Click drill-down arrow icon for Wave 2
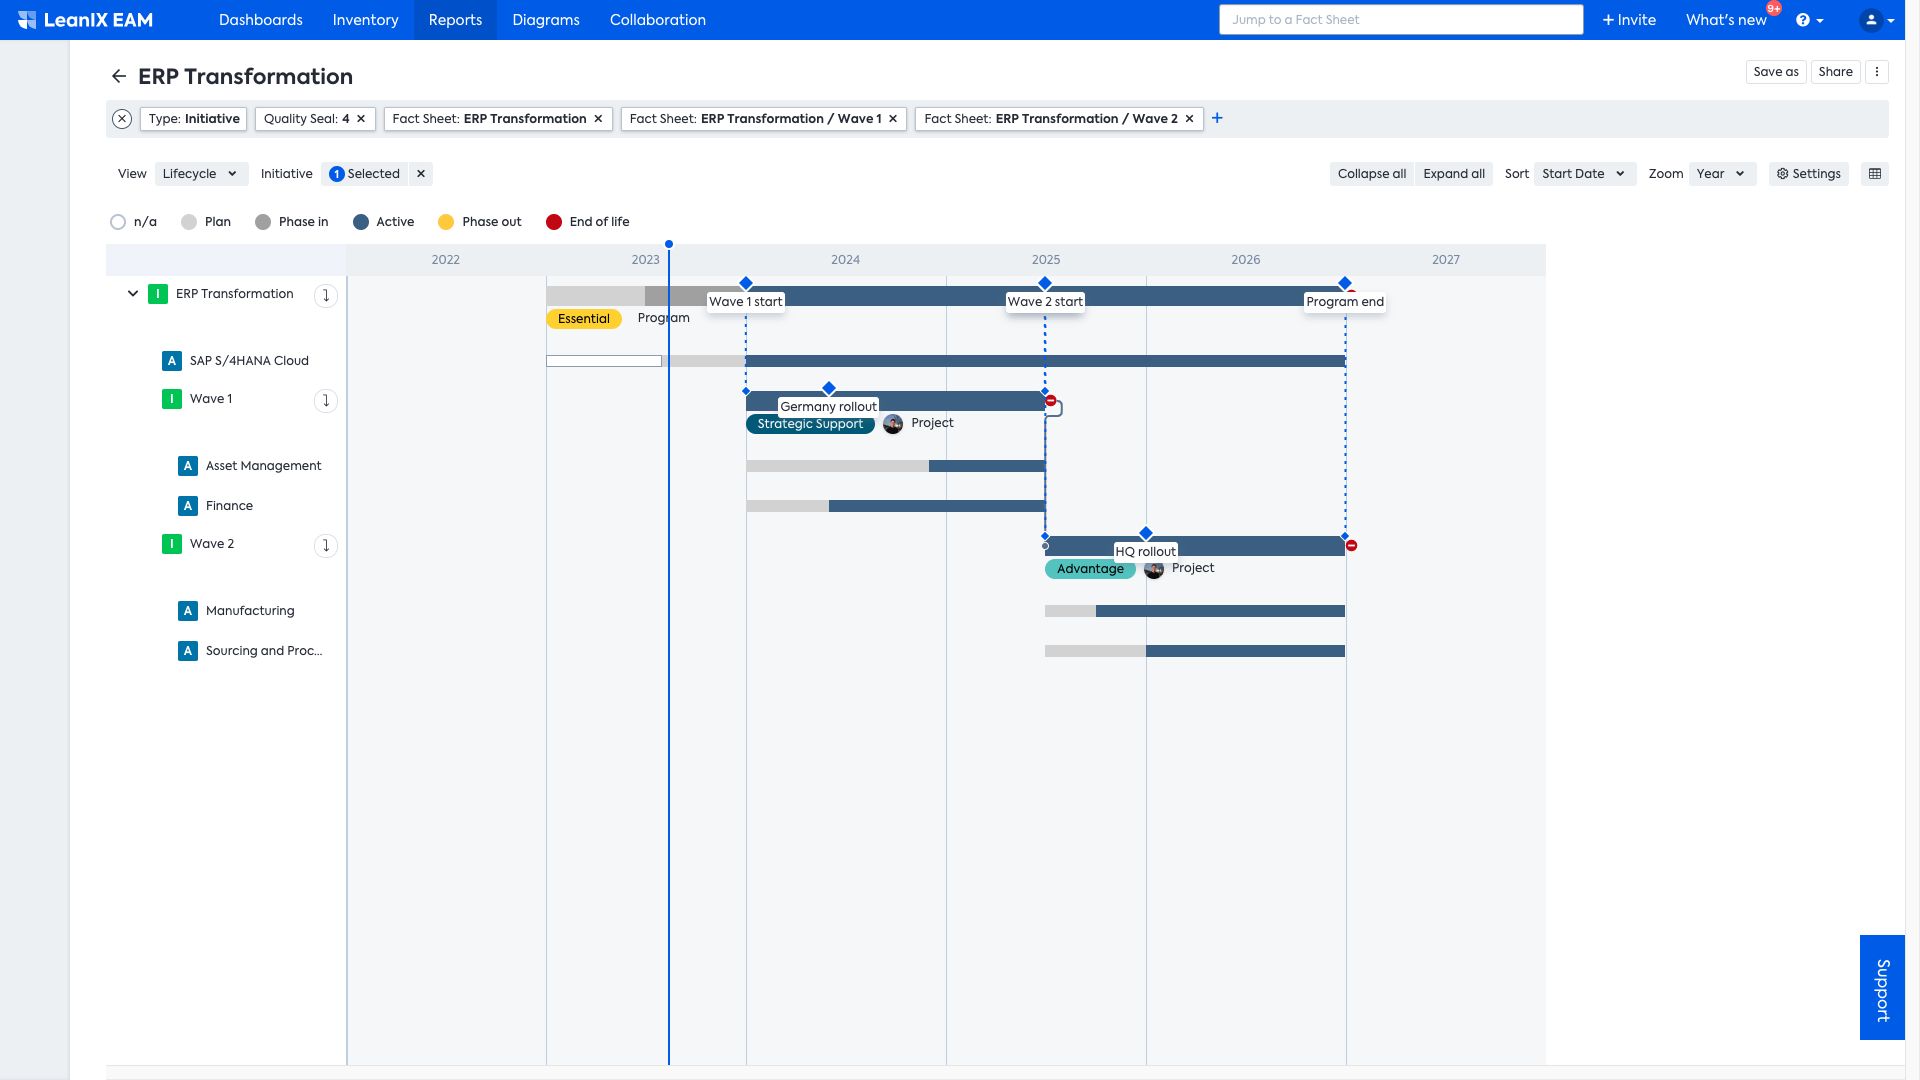 [x=326, y=546]
